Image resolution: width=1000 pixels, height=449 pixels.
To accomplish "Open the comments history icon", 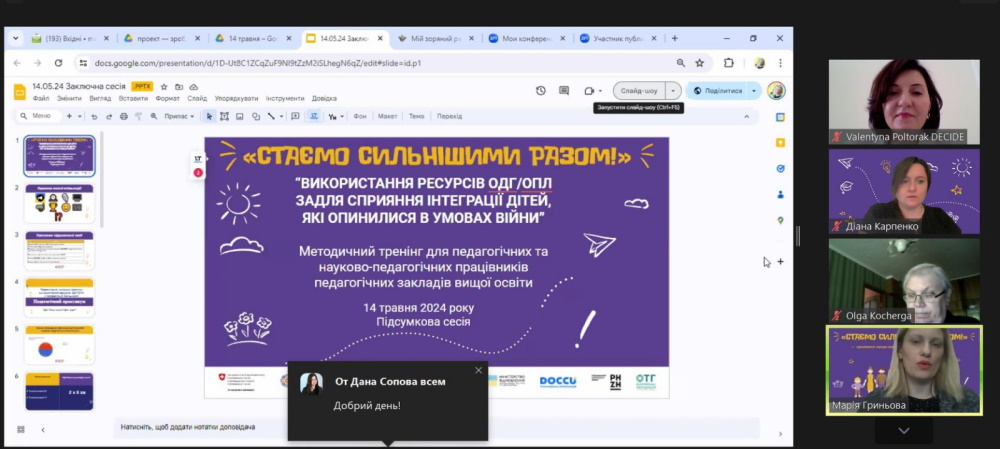I will pos(564,90).
